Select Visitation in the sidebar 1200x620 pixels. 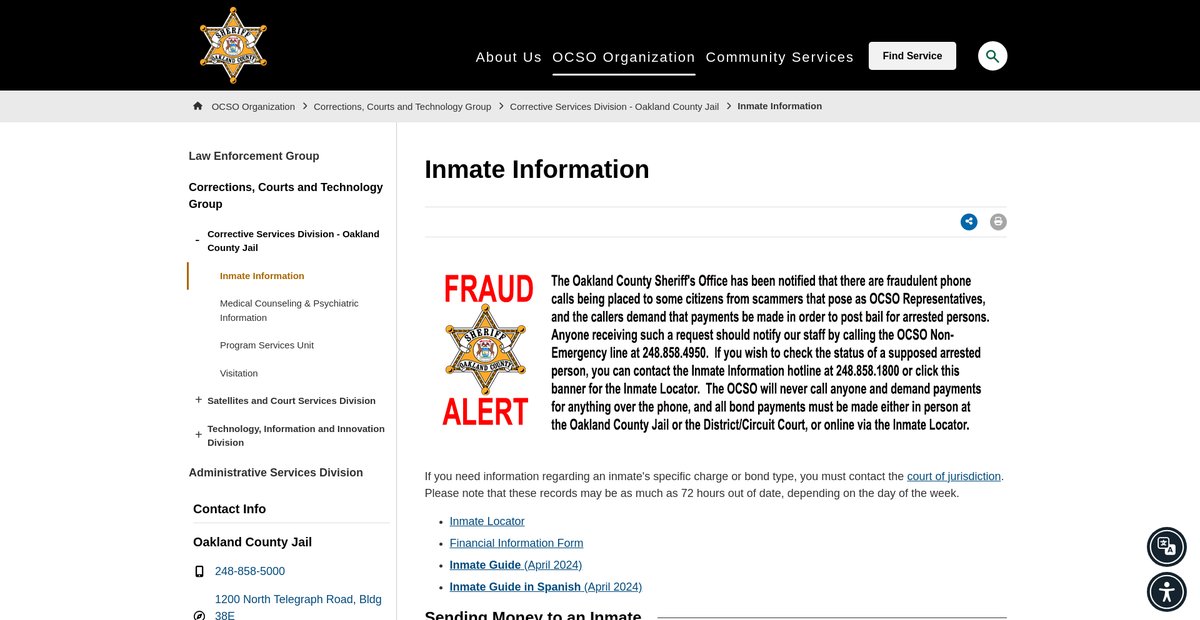pyautogui.click(x=239, y=373)
